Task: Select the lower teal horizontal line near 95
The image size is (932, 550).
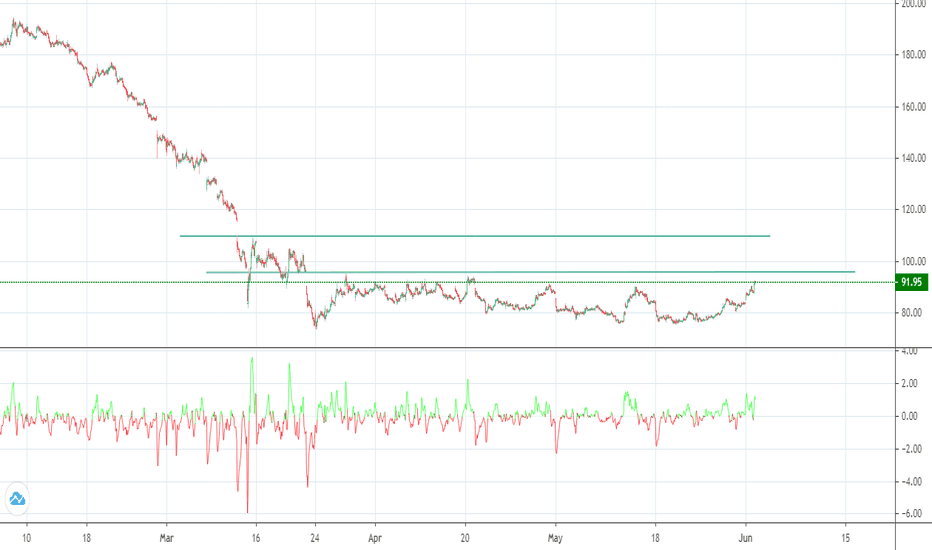Action: pyautogui.click(x=530, y=272)
